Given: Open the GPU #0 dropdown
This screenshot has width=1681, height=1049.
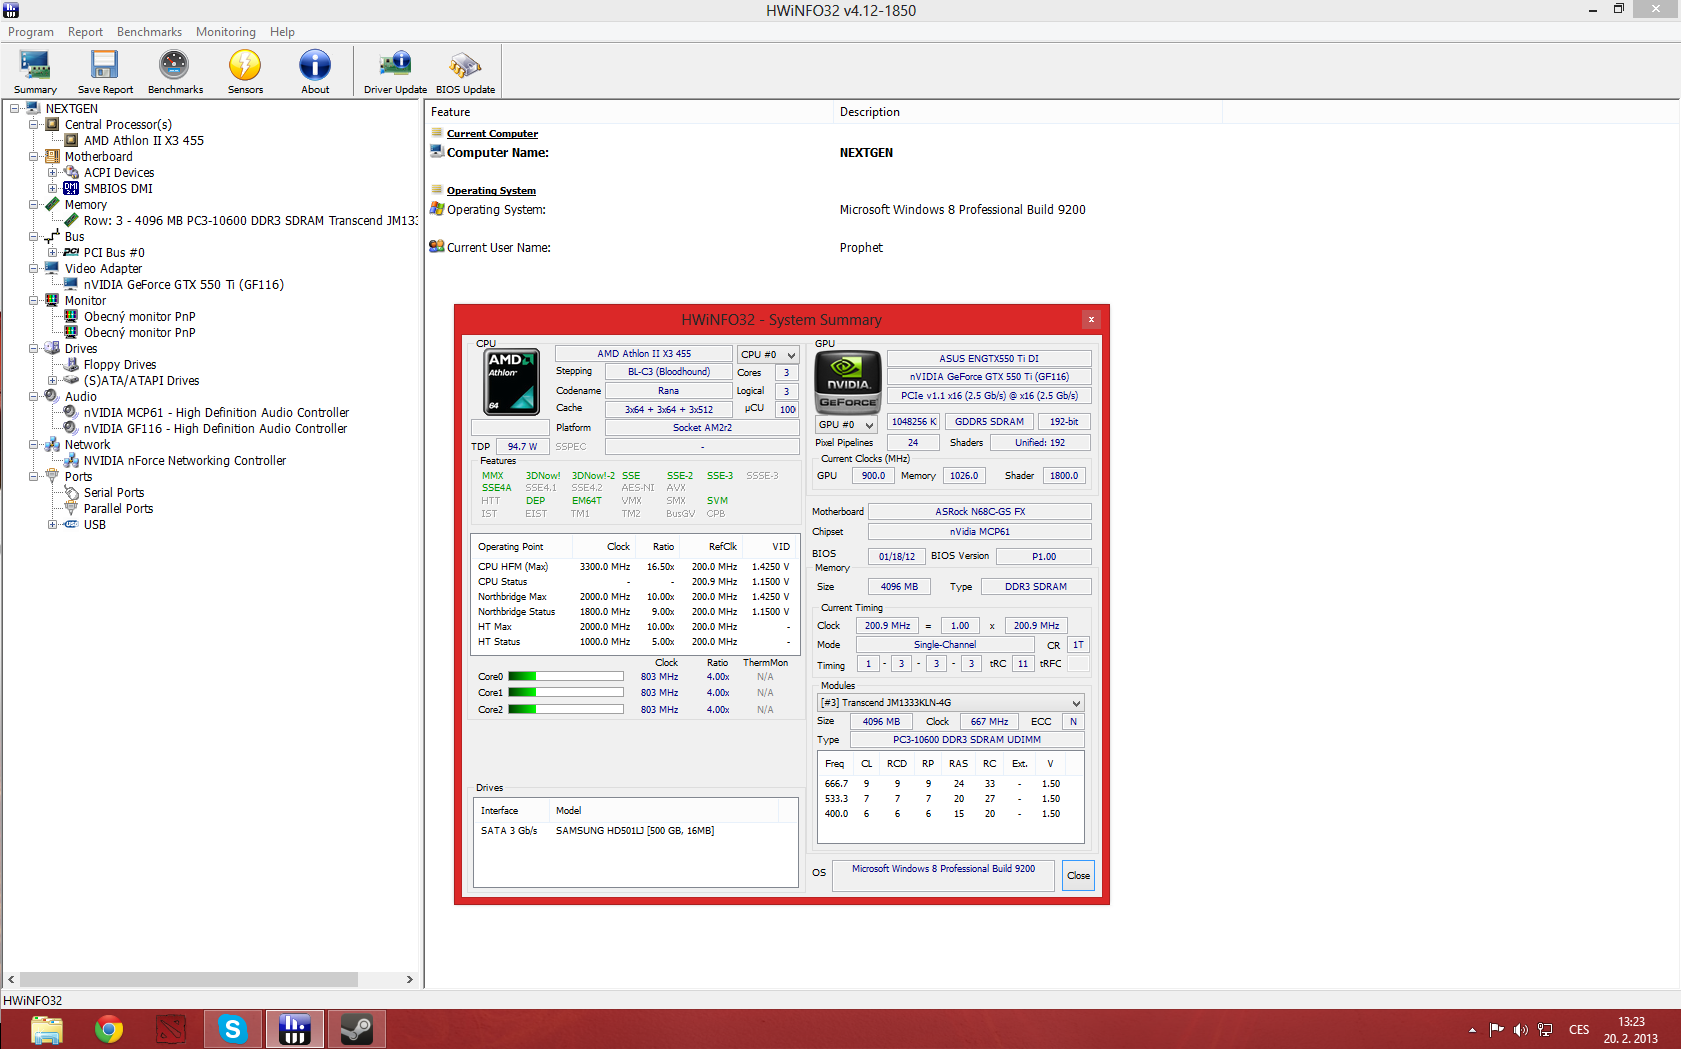Looking at the screenshot, I should 847,424.
